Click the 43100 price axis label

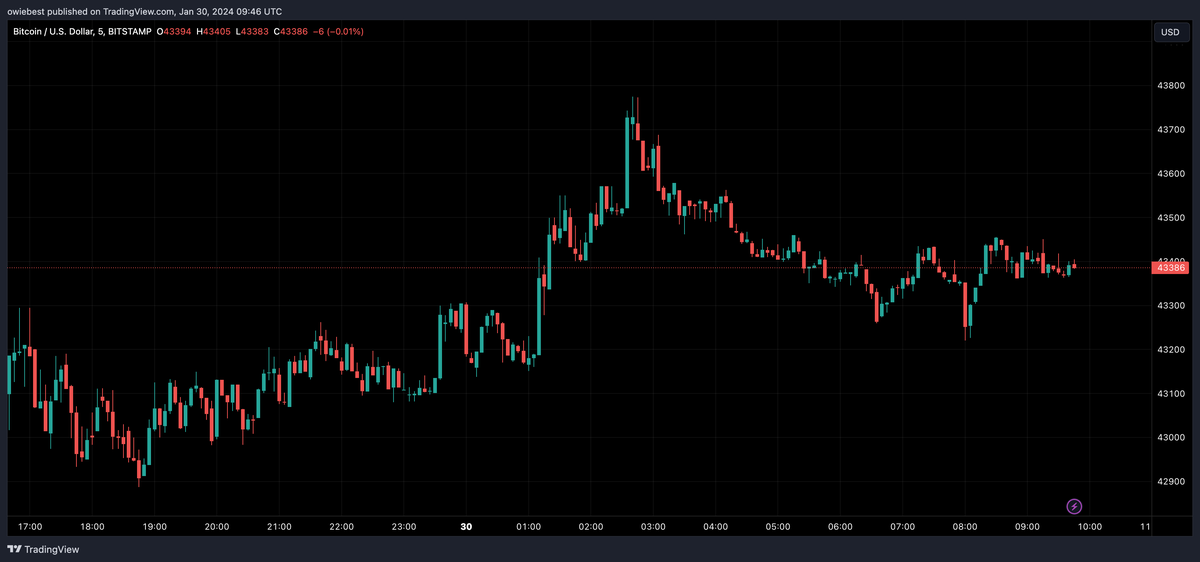(x=1171, y=394)
